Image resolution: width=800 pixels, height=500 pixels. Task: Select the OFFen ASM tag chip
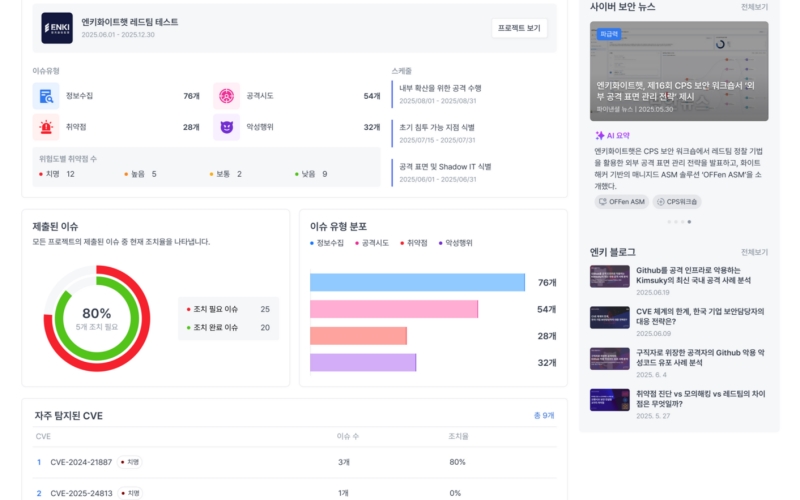(621, 202)
